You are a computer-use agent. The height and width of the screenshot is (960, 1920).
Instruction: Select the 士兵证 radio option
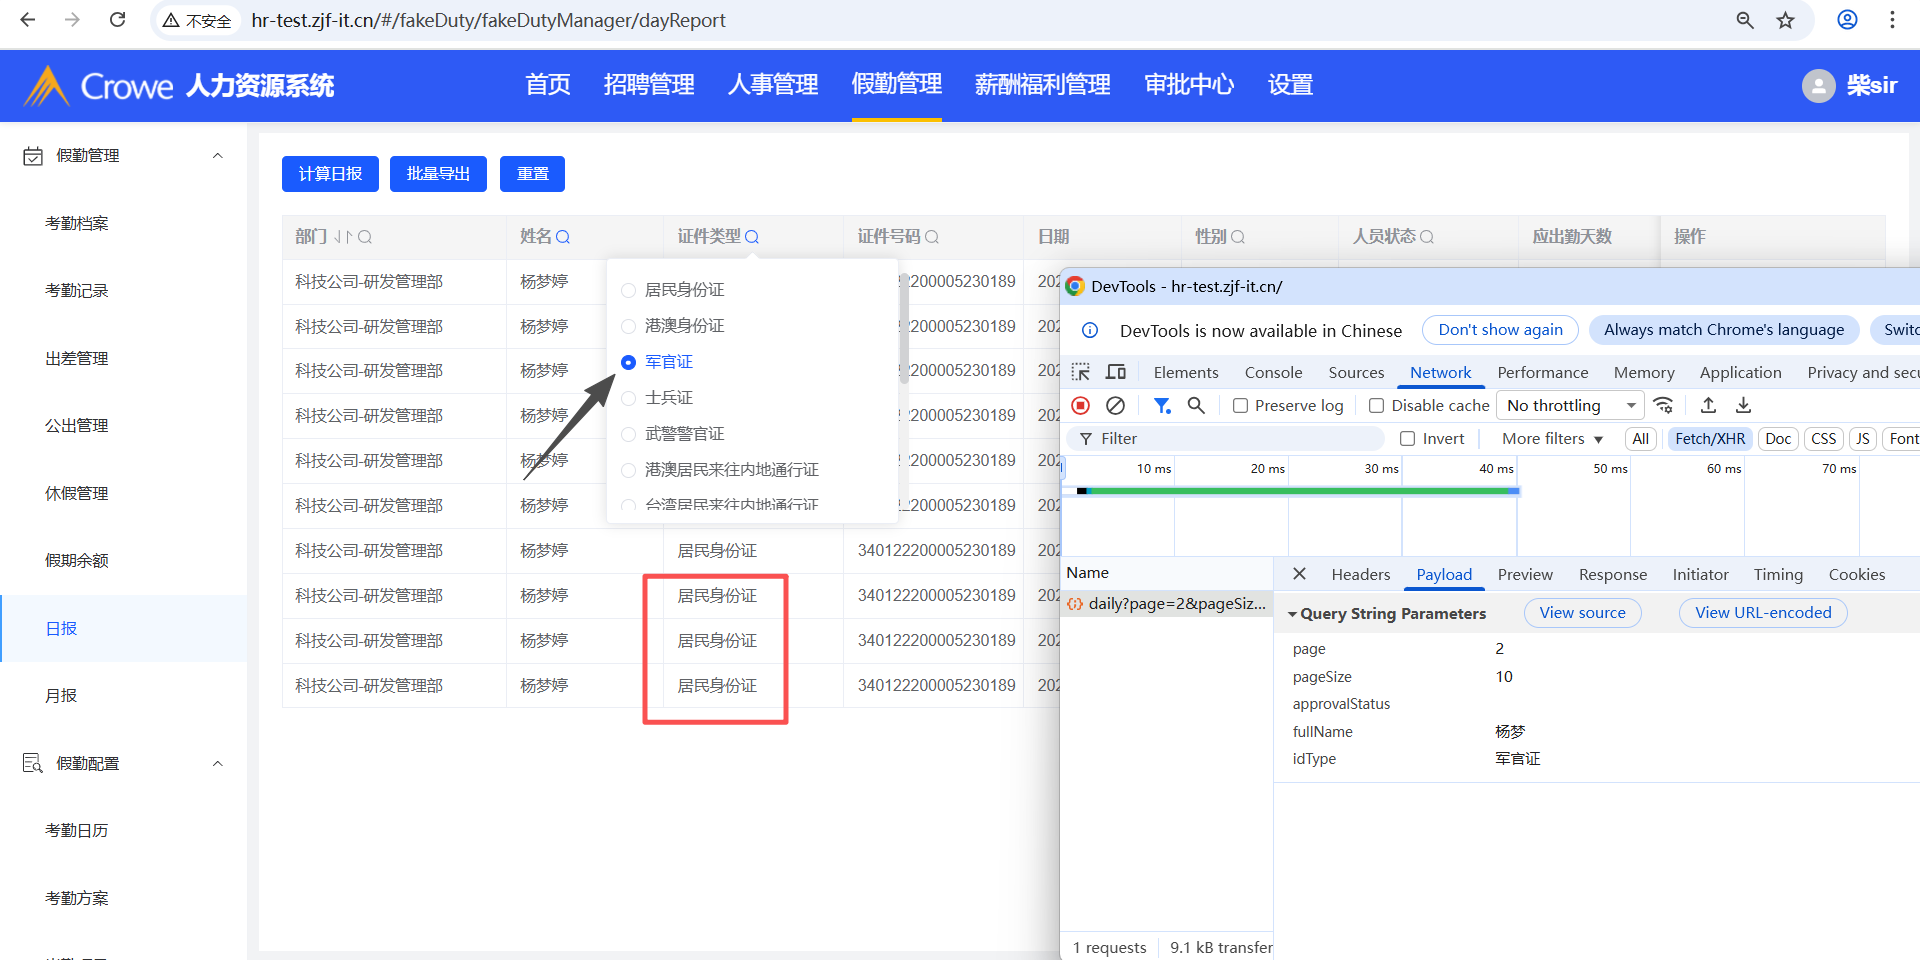point(629,398)
